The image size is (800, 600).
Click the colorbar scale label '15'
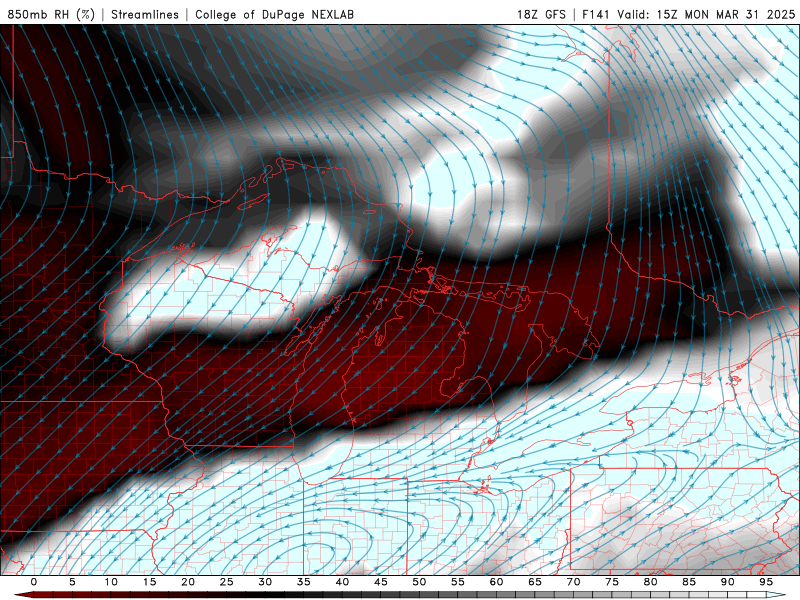[149, 582]
